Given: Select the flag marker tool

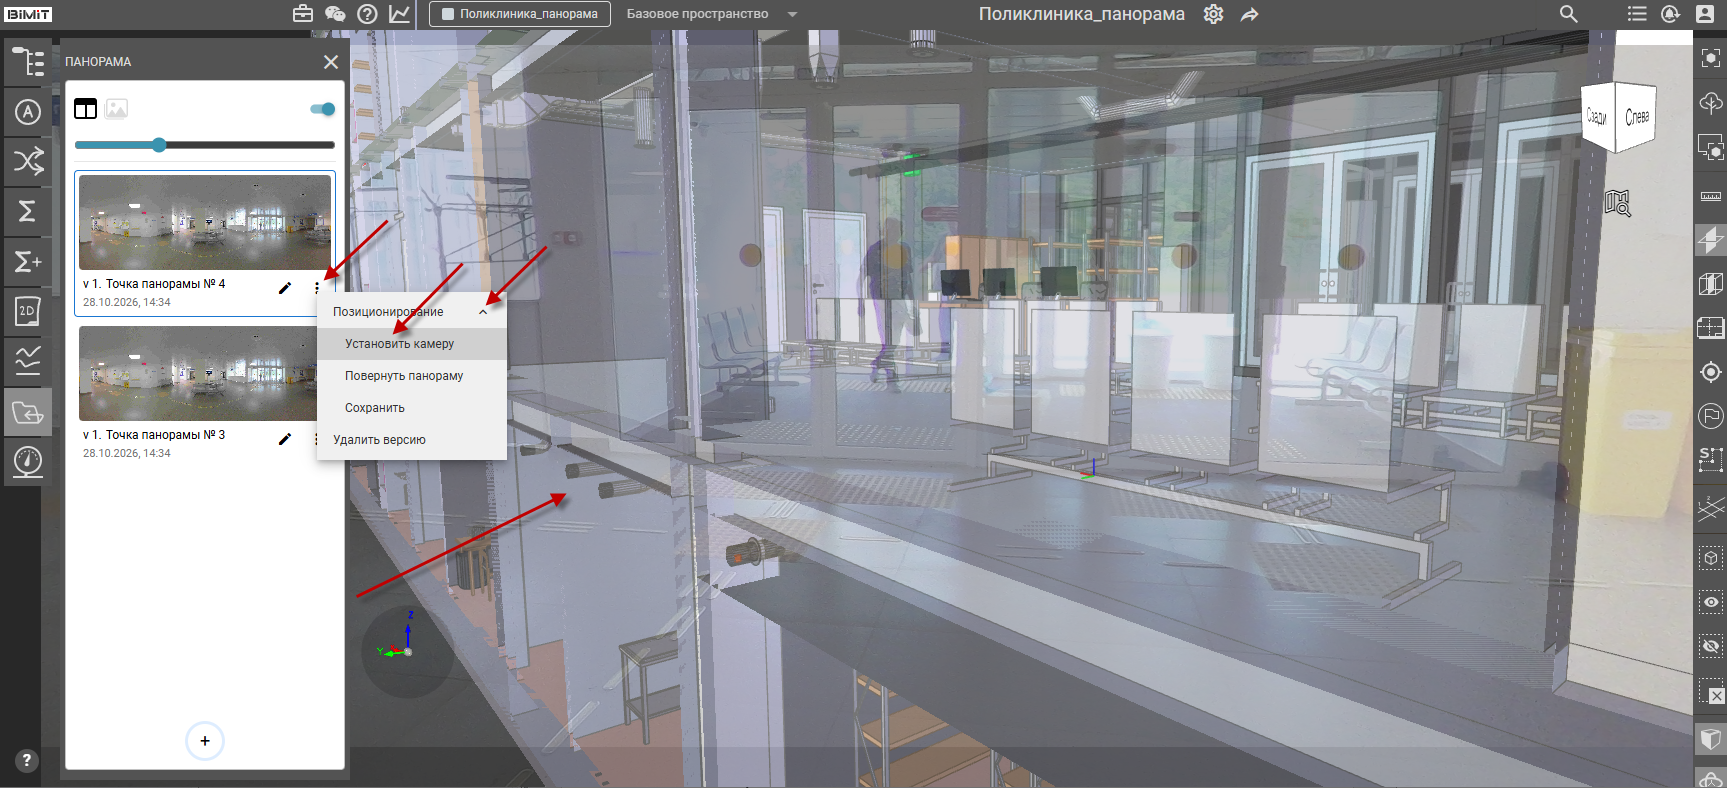Looking at the screenshot, I should tap(1711, 415).
